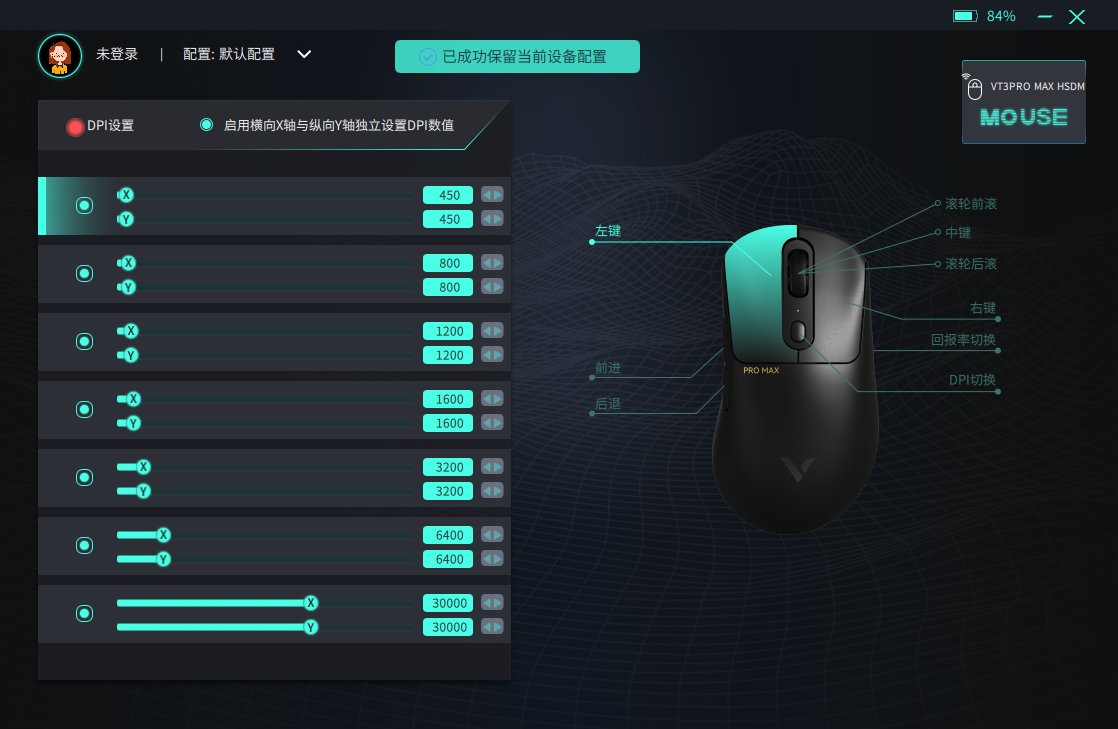Click the DPI切换 button mapping label

(x=972, y=379)
